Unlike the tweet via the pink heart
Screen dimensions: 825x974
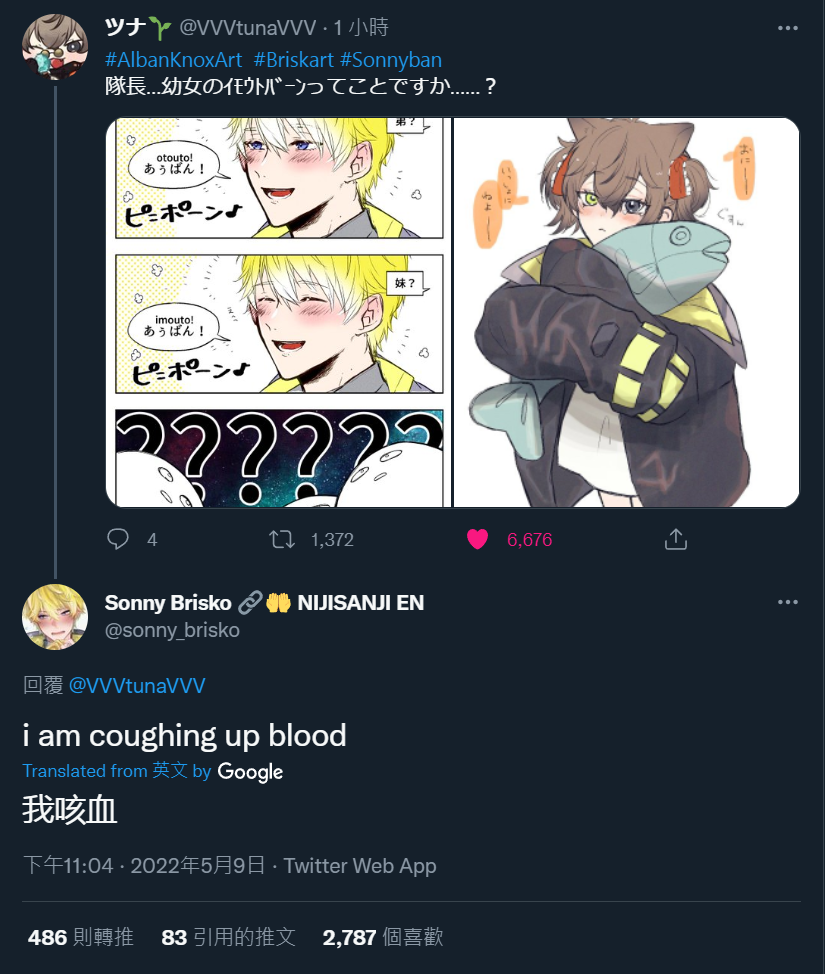click(477, 539)
